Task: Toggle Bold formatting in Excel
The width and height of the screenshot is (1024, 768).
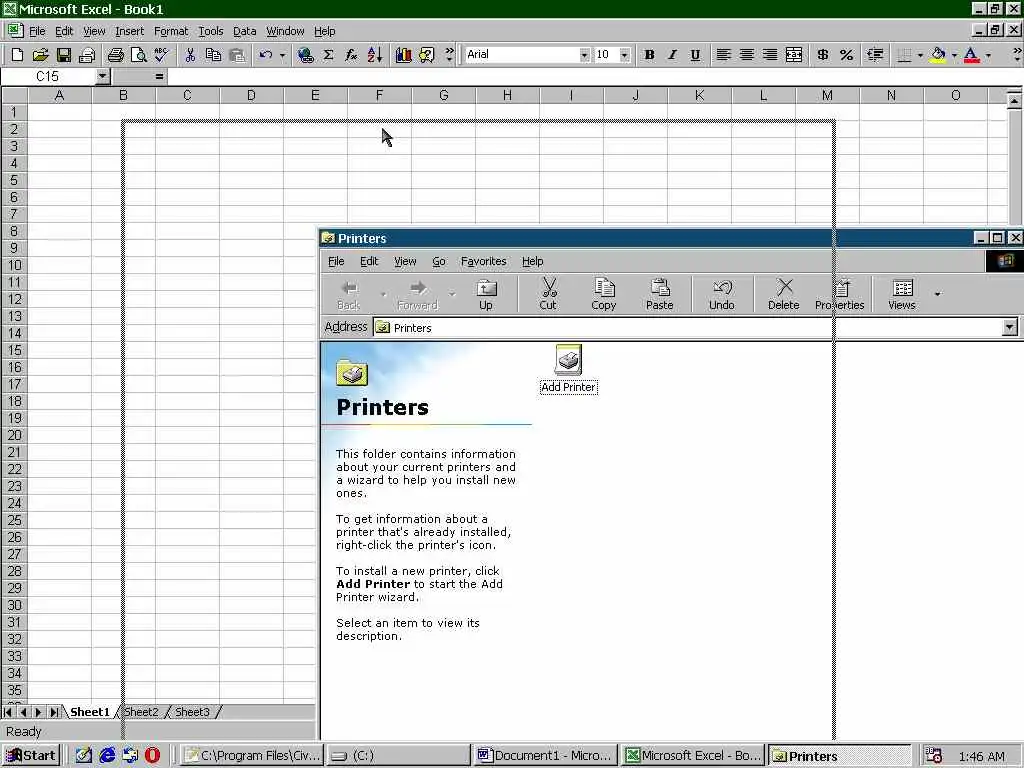Action: pos(649,55)
